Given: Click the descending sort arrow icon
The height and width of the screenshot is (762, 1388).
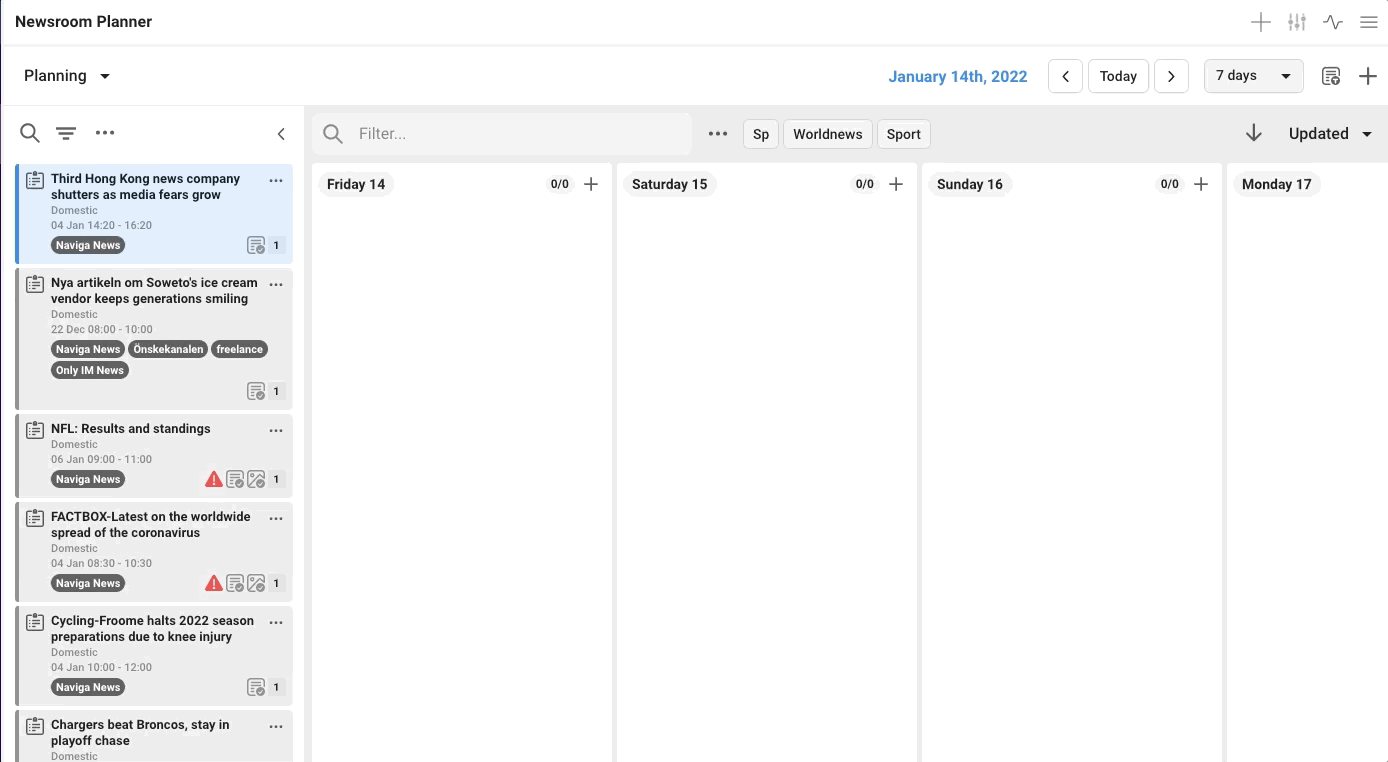Looking at the screenshot, I should coord(1254,133).
